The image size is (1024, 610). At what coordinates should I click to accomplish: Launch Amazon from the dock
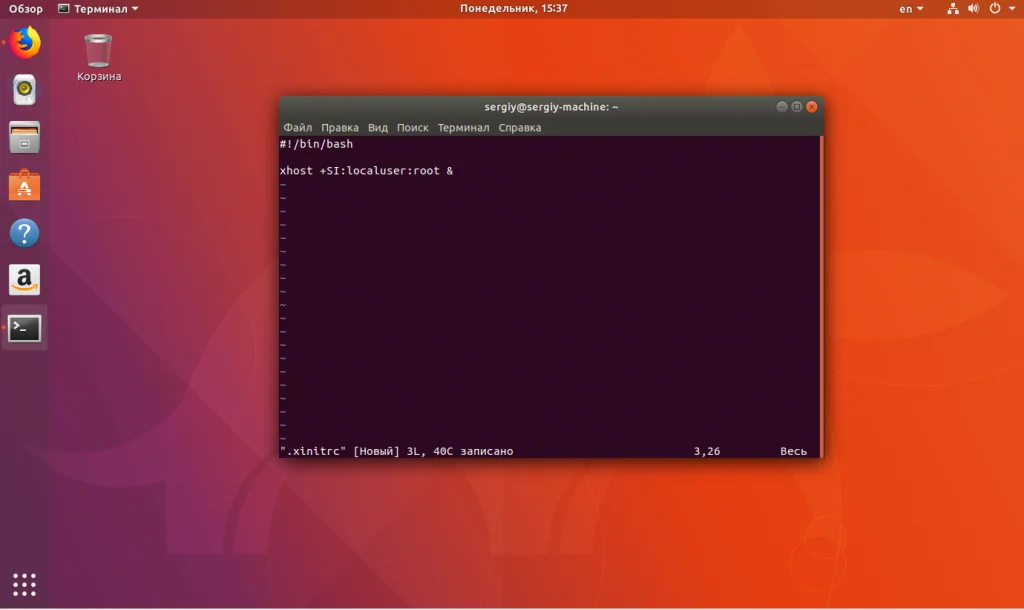point(24,280)
